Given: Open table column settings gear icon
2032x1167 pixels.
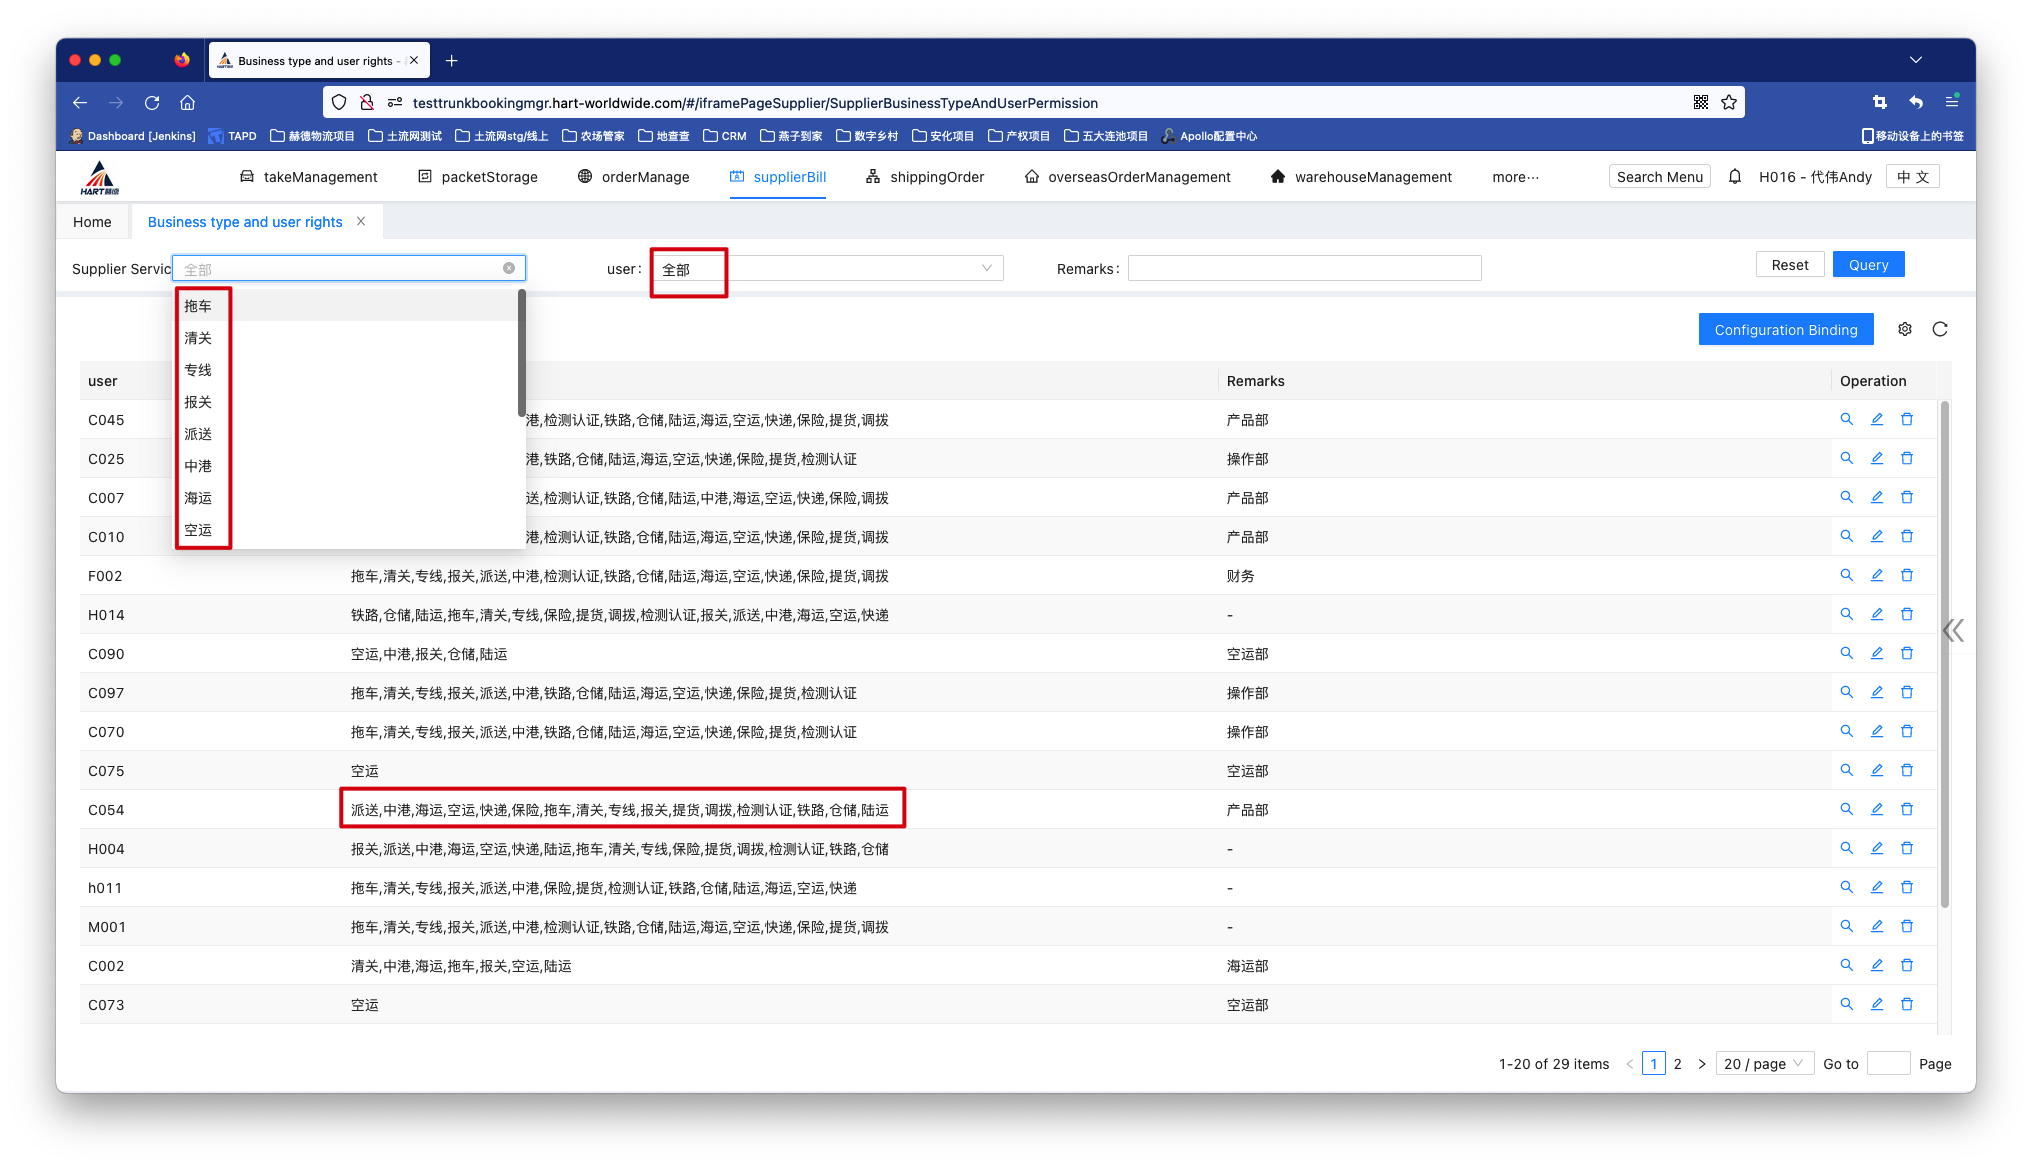Looking at the screenshot, I should (x=1904, y=329).
